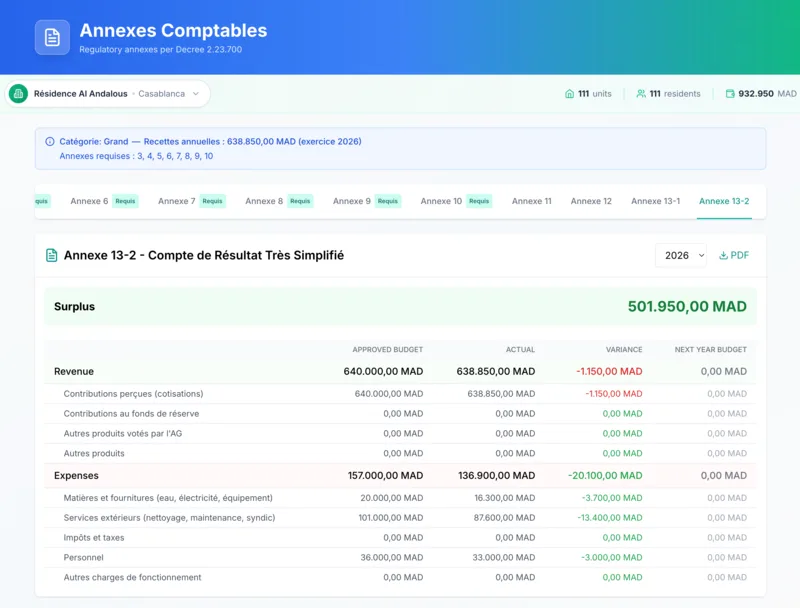Select the Annexe 13-2 tab
This screenshot has height=608, width=800.
724,201
